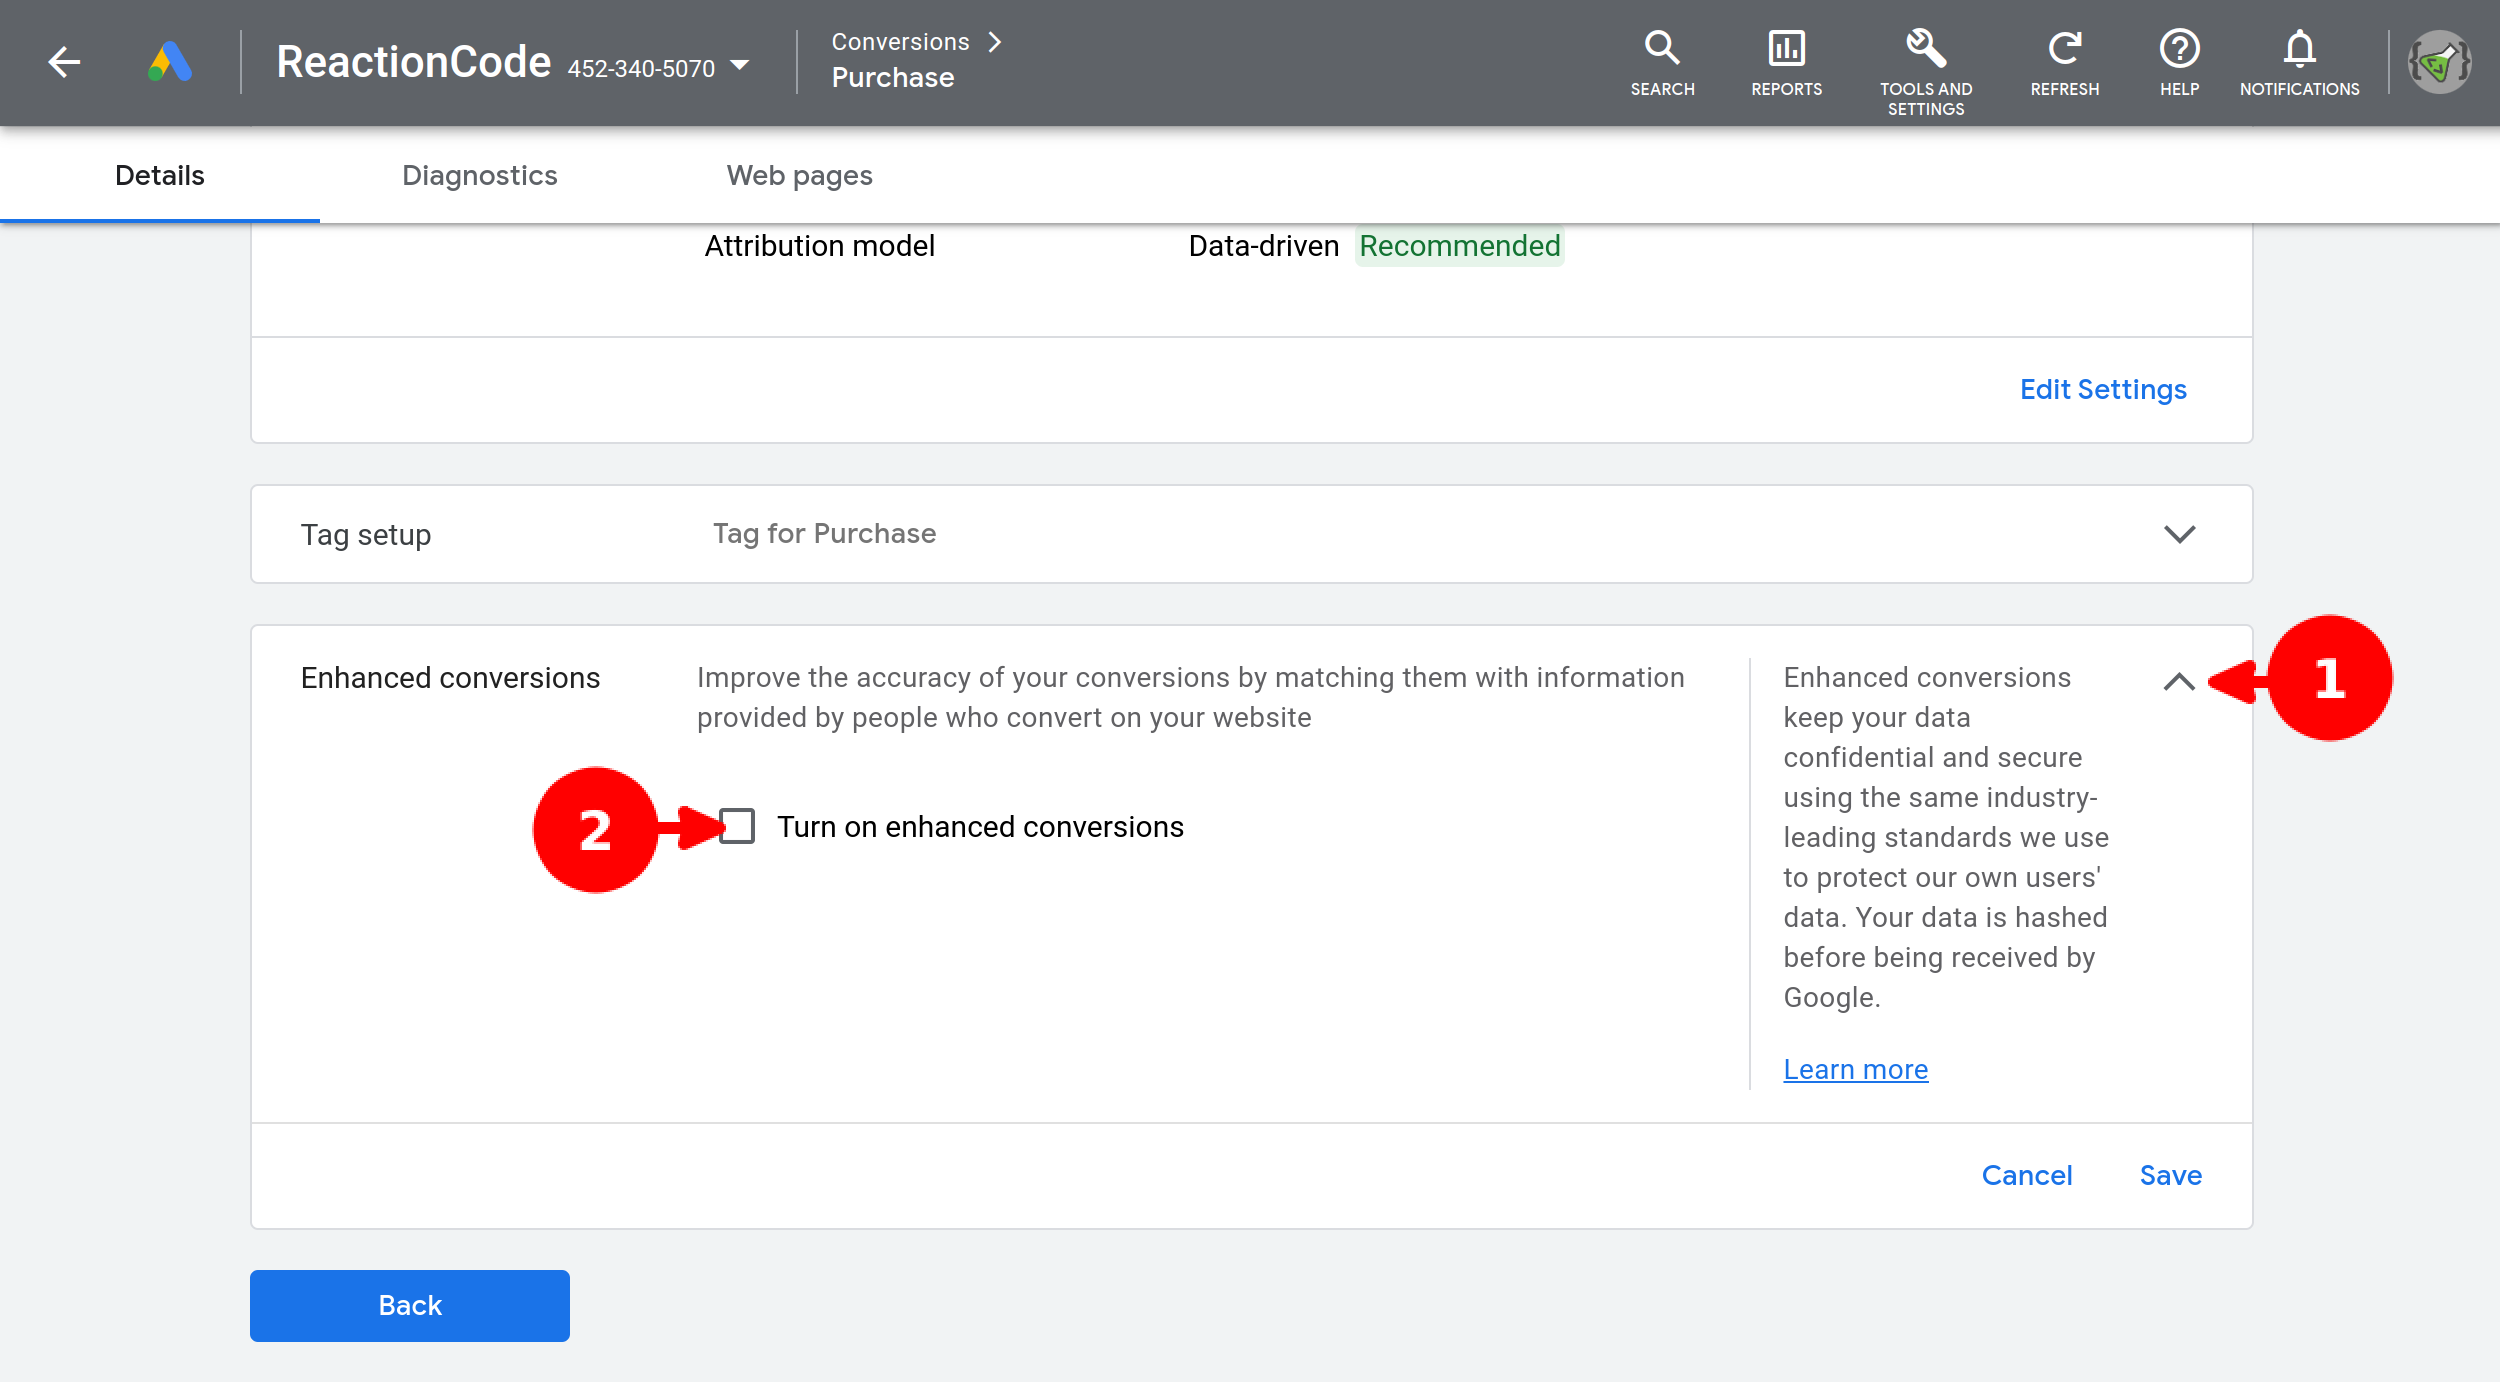Click the Google Ads logo icon
Image resolution: width=2500 pixels, height=1382 pixels.
coord(170,62)
